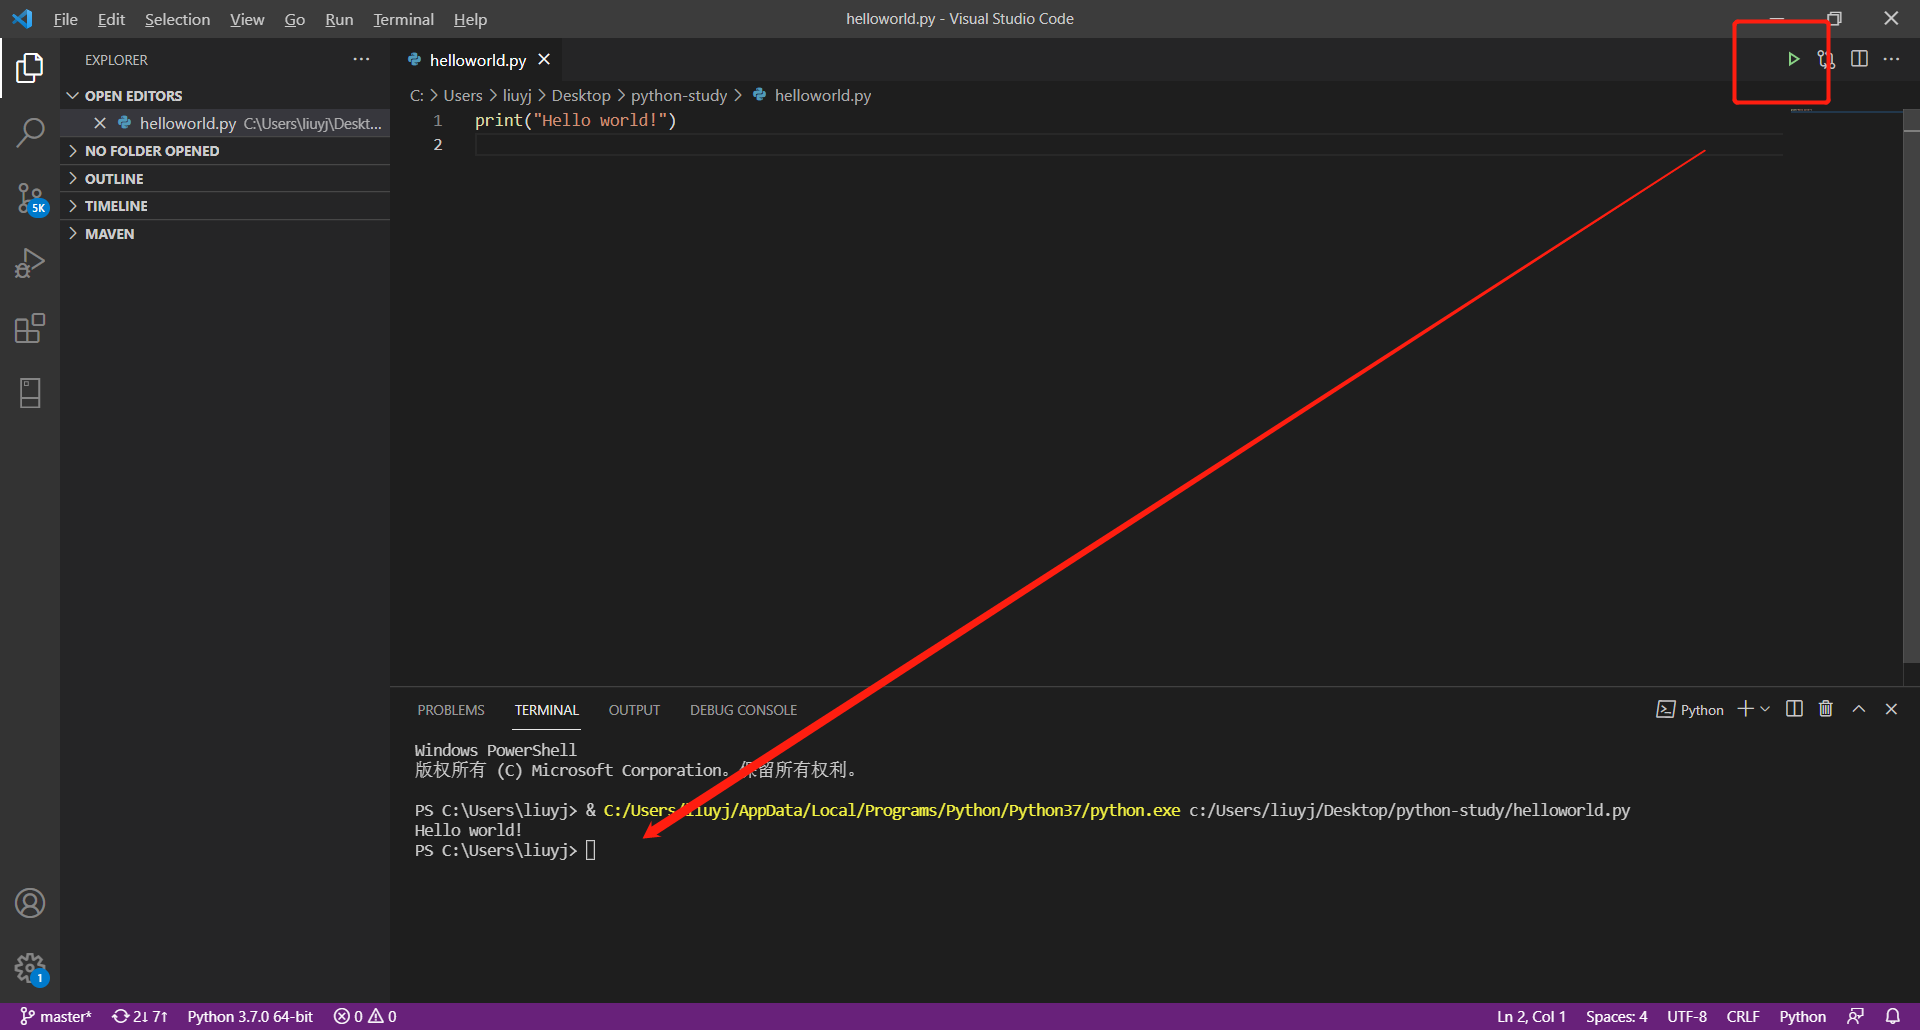Close helloworld.py in Open Editors list
This screenshot has height=1030, width=1920.
pos(100,123)
